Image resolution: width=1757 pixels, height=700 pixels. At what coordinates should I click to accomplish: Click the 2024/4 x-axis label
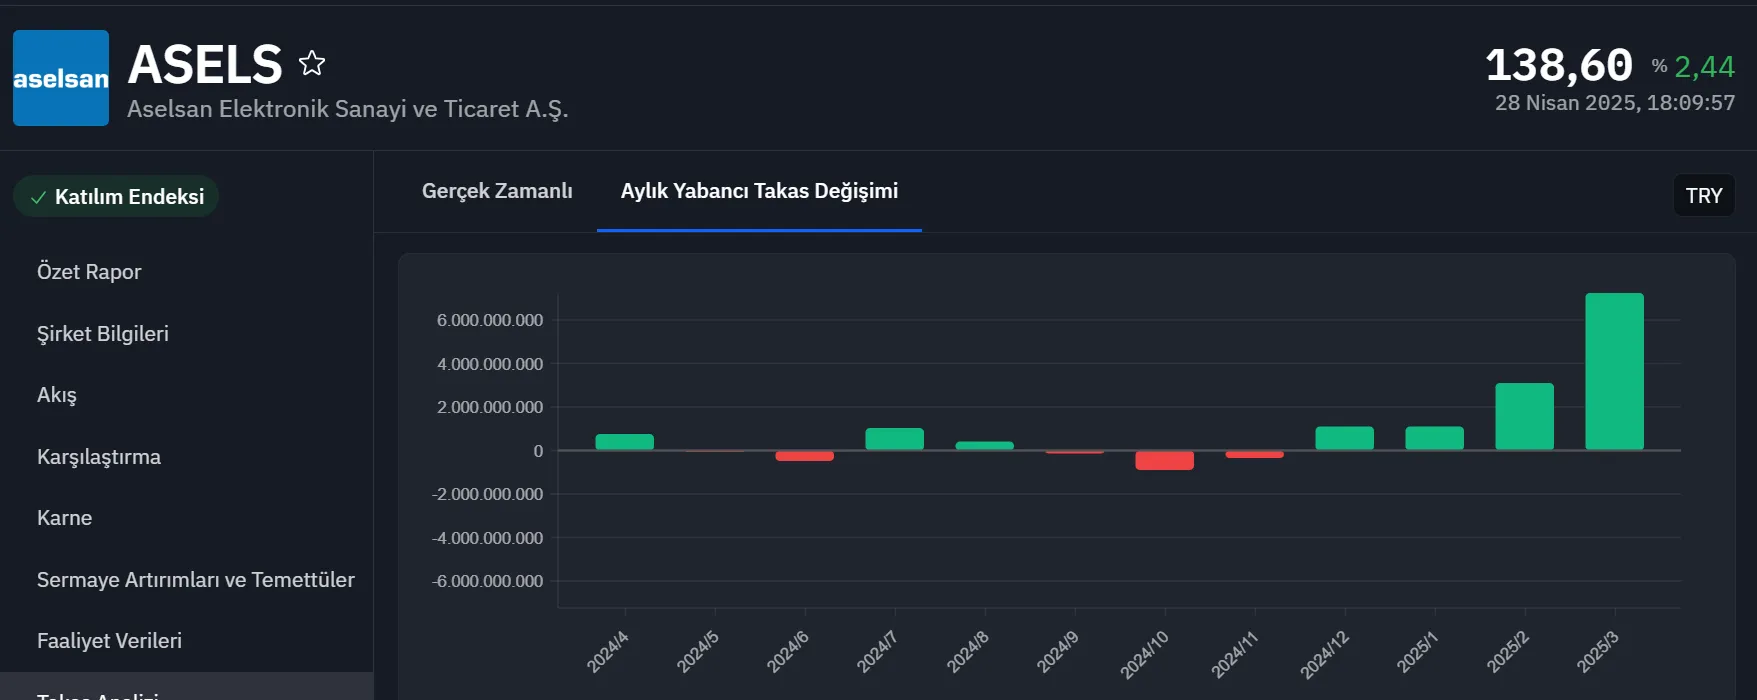pyautogui.click(x=607, y=652)
